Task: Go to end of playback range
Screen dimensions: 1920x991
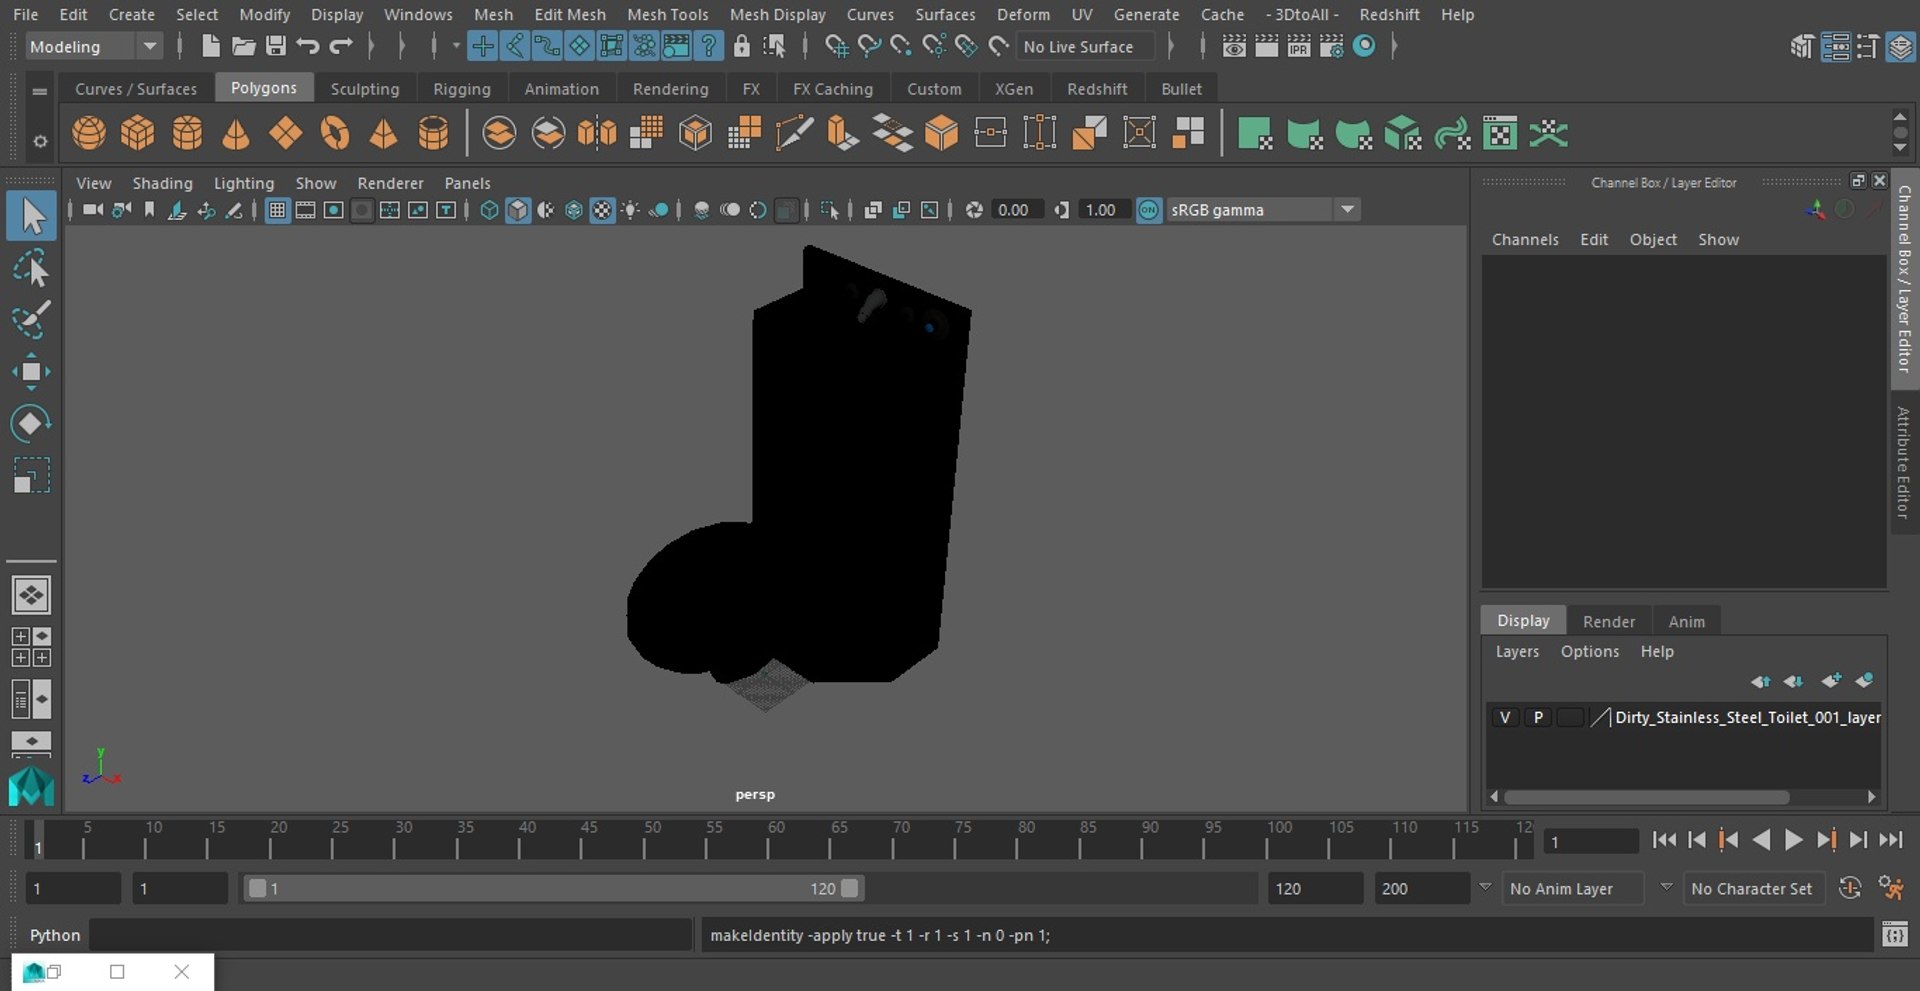Action: [1890, 840]
